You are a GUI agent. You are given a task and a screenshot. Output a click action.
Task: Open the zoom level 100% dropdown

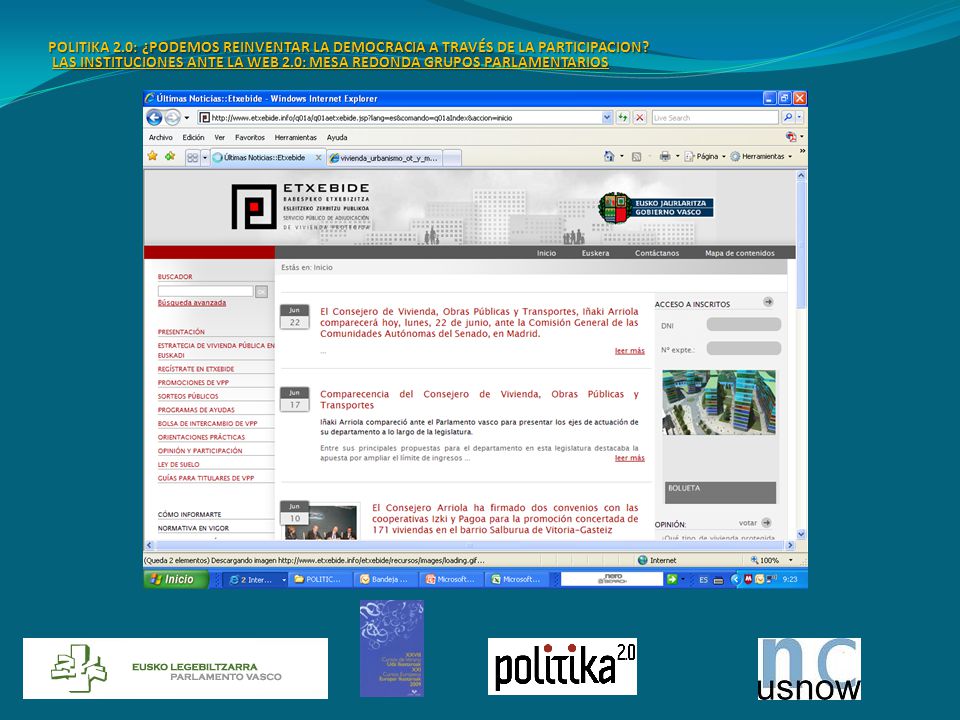790,560
